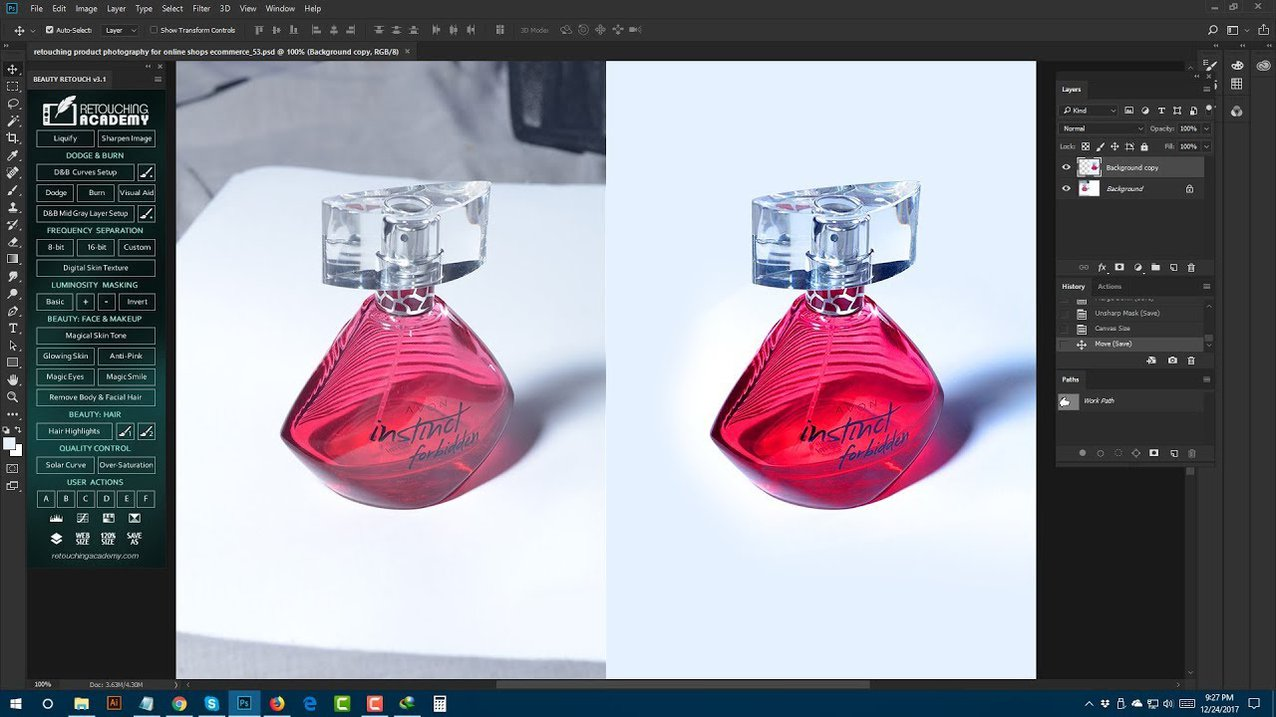Click the layers stack icon in Beauty Retouch

tap(56, 538)
